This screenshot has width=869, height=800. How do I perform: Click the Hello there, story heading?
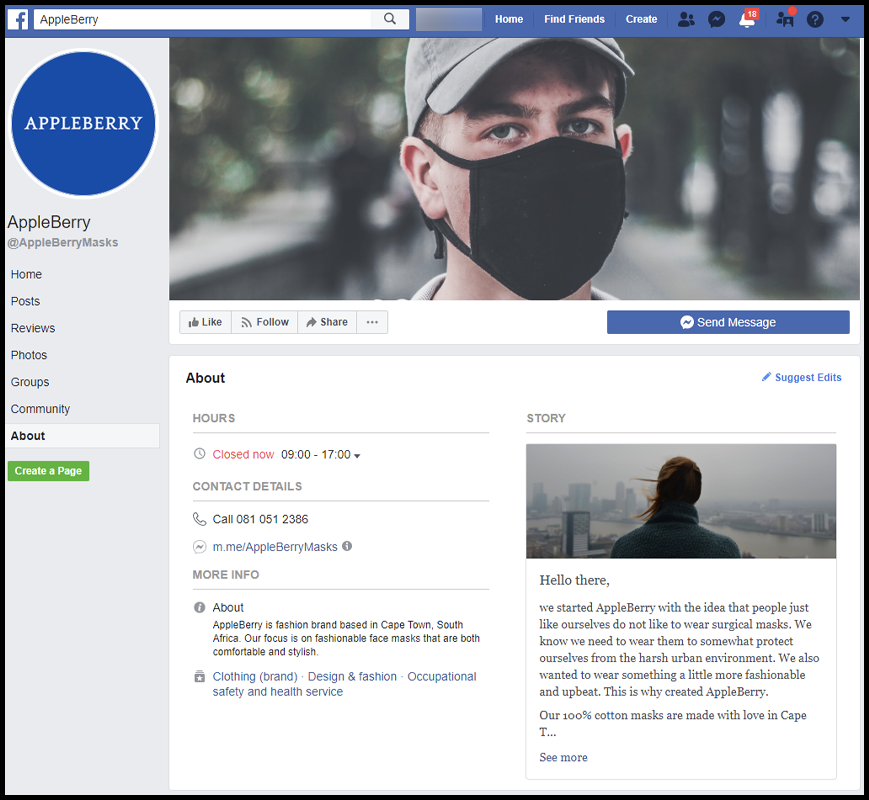[574, 580]
